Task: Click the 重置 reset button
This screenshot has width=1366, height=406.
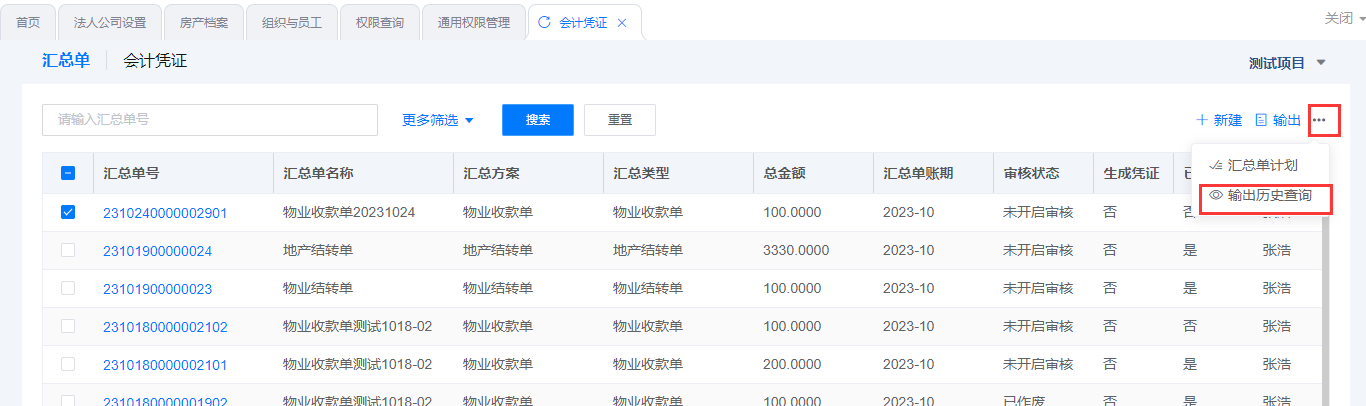Action: [x=620, y=120]
